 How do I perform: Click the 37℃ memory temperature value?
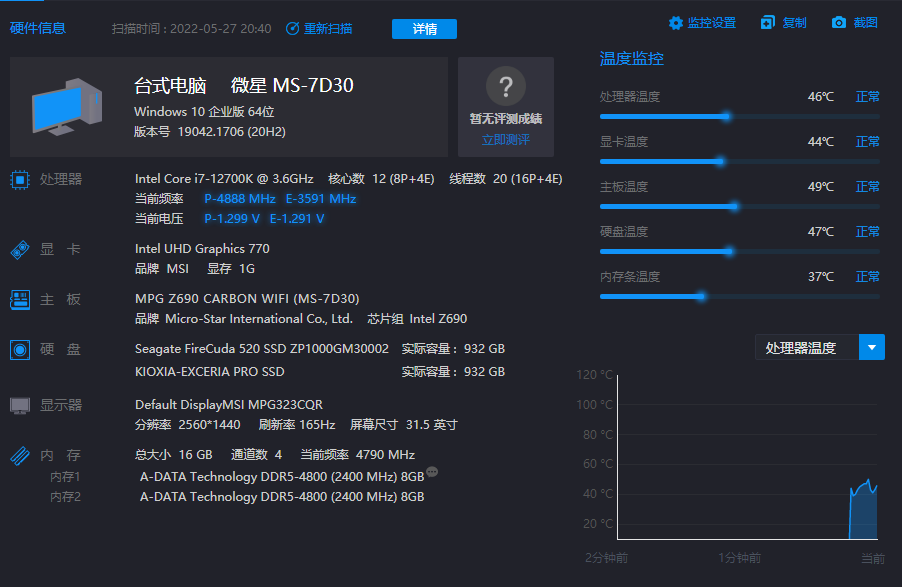pos(821,277)
